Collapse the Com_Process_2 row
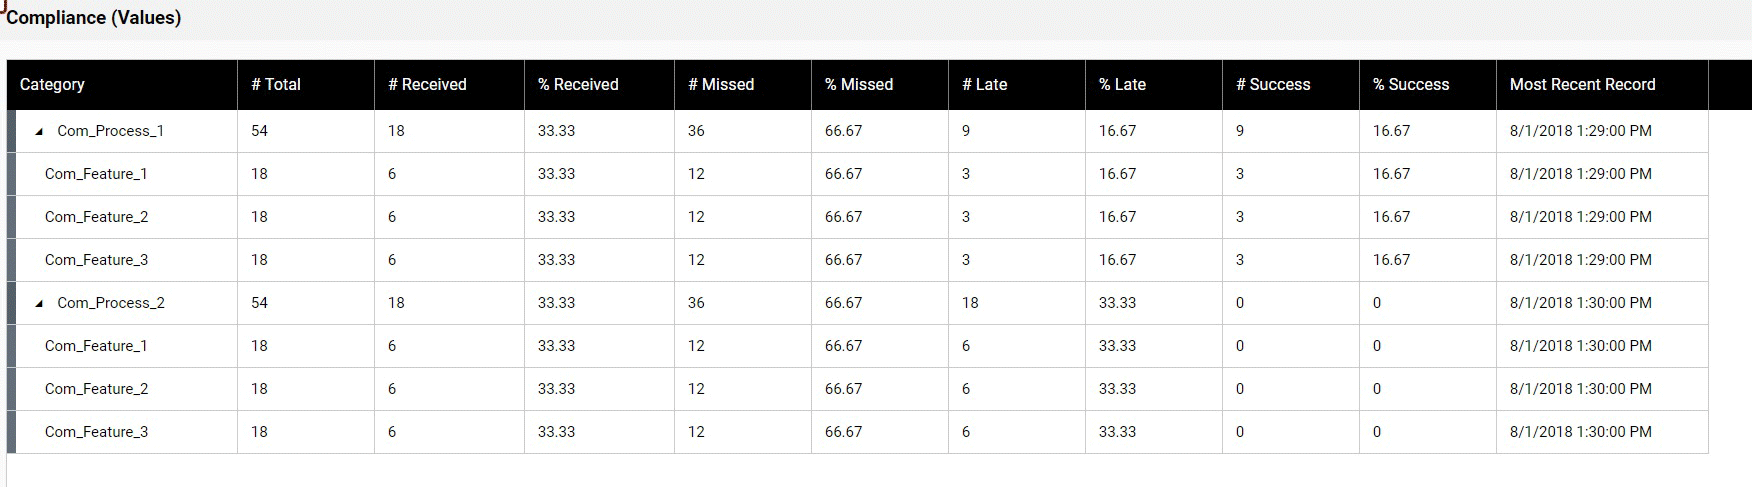Image resolution: width=1752 pixels, height=487 pixels. pyautogui.click(x=39, y=303)
